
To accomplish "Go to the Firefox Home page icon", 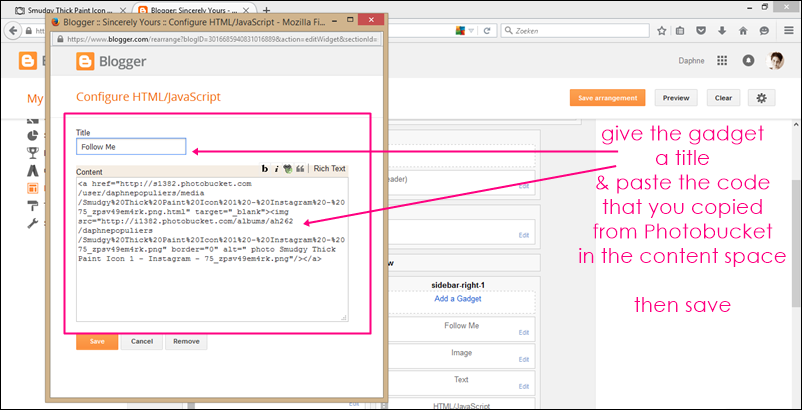I will tap(743, 31).
